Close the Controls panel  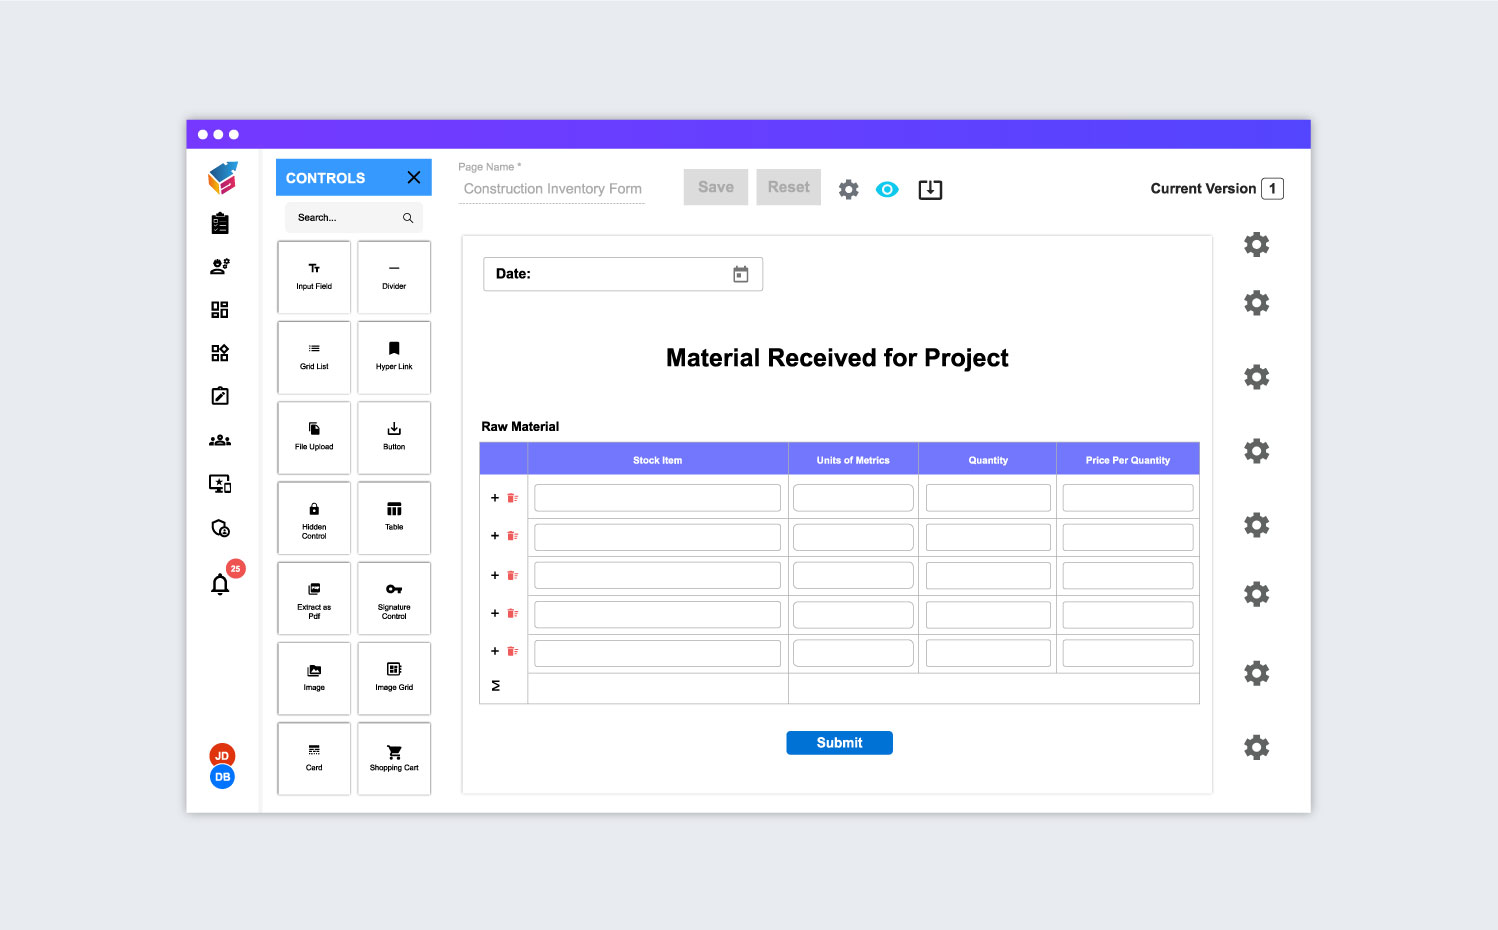click(413, 177)
